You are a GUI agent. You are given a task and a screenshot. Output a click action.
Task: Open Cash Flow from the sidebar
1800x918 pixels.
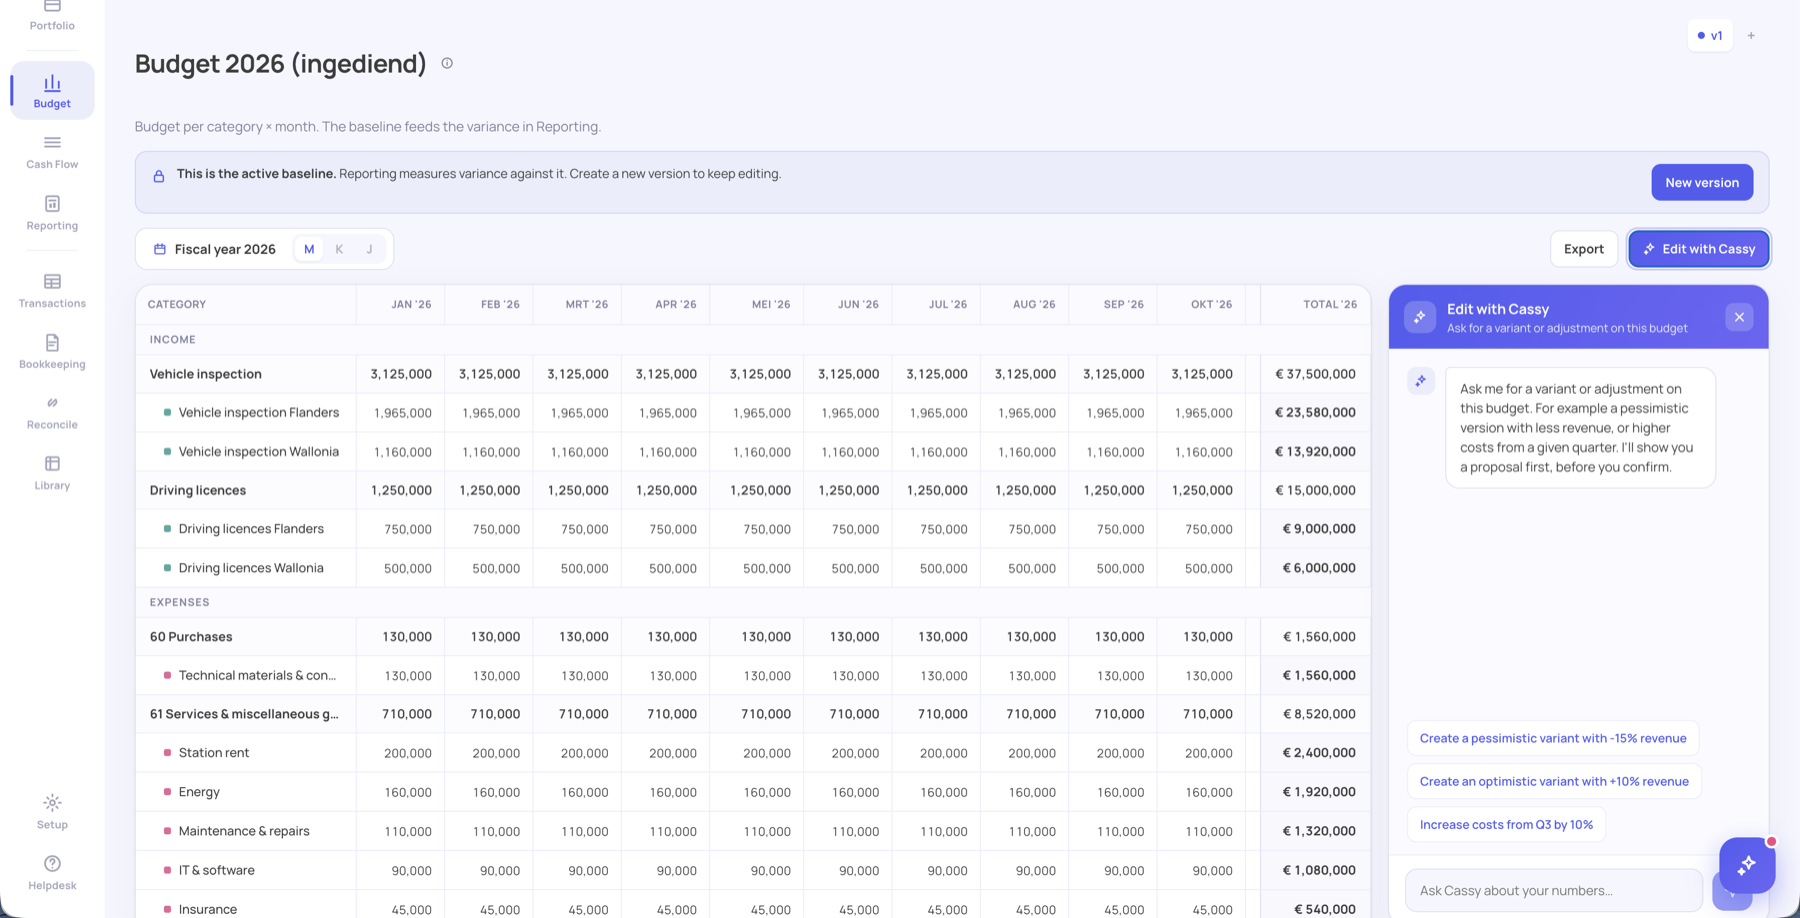(x=52, y=152)
